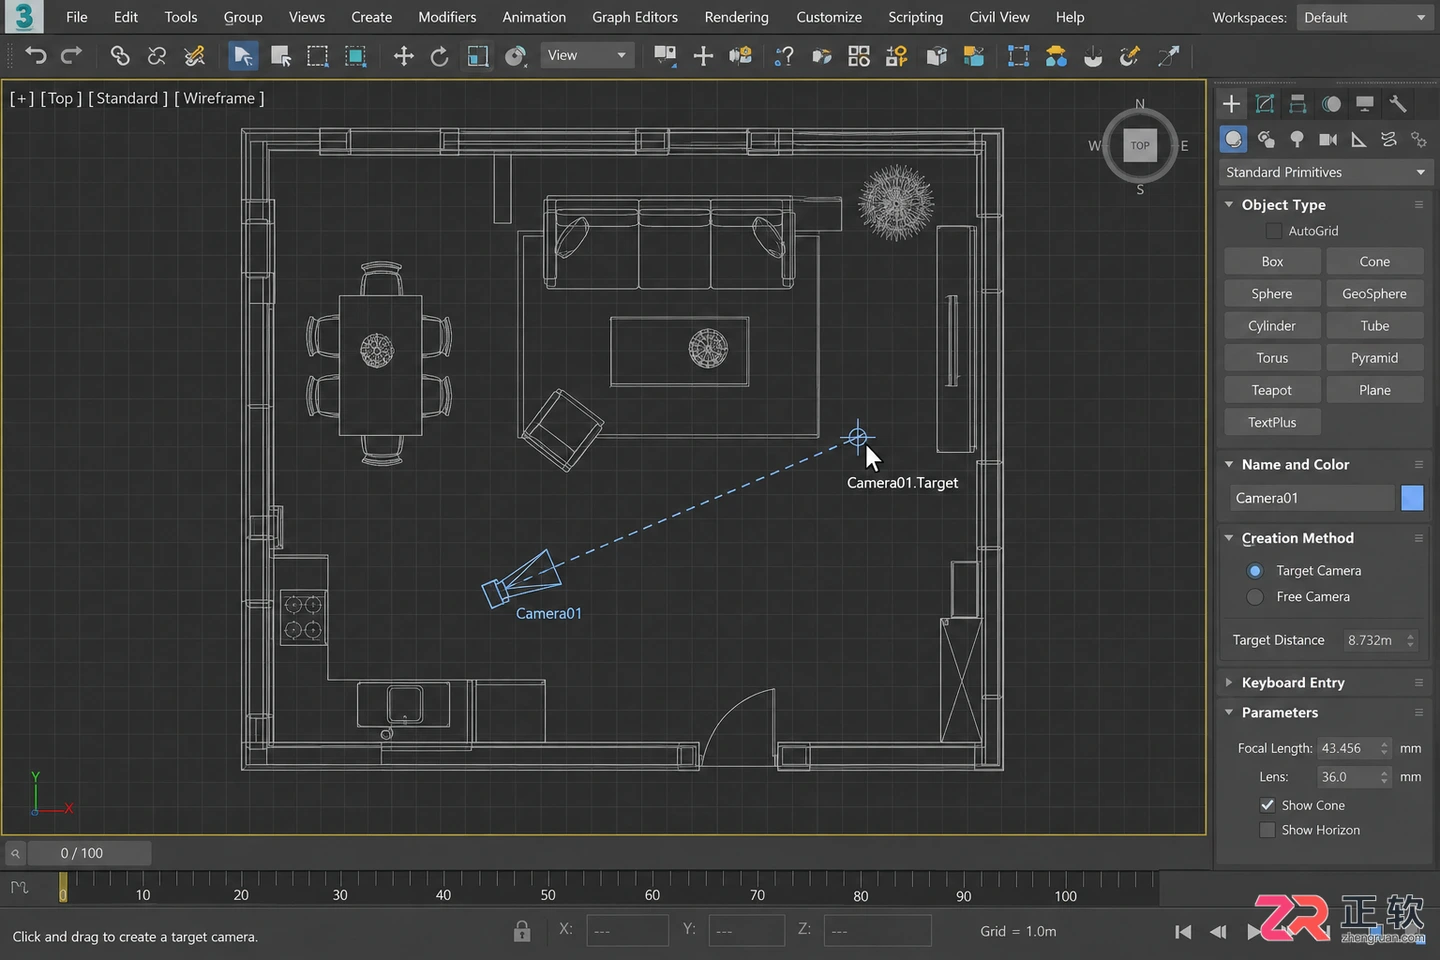Open the Standard Primitives dropdown
1440x960 pixels.
[x=1325, y=172]
